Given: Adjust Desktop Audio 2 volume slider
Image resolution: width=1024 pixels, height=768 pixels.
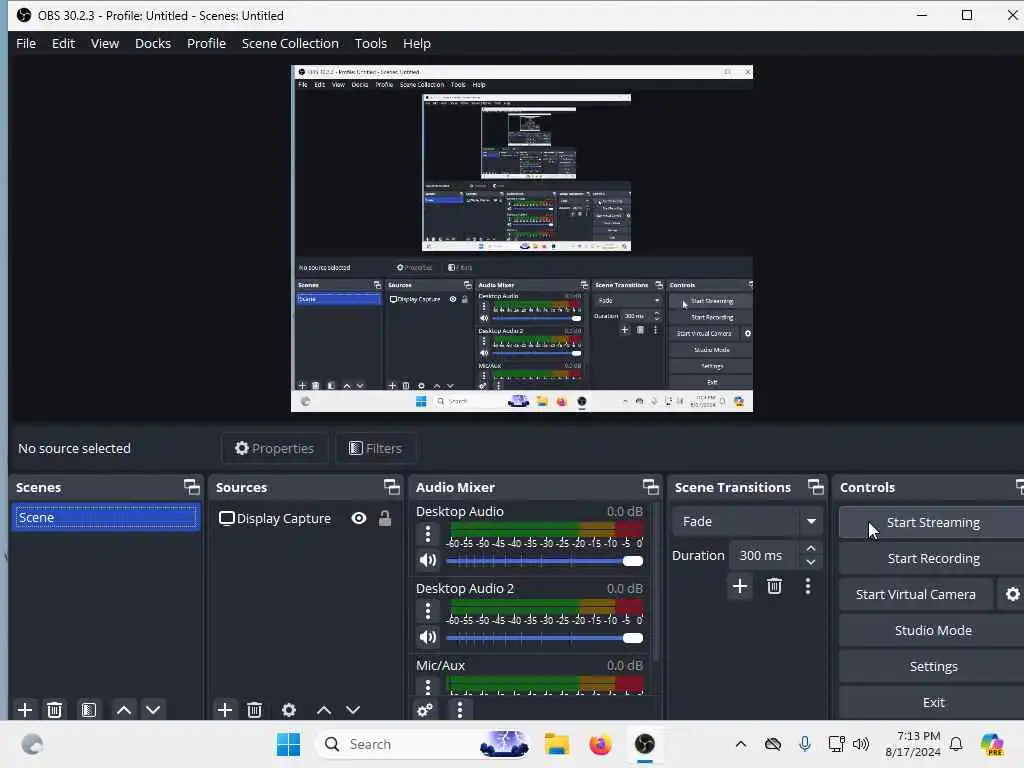Looking at the screenshot, I should [x=544, y=637].
